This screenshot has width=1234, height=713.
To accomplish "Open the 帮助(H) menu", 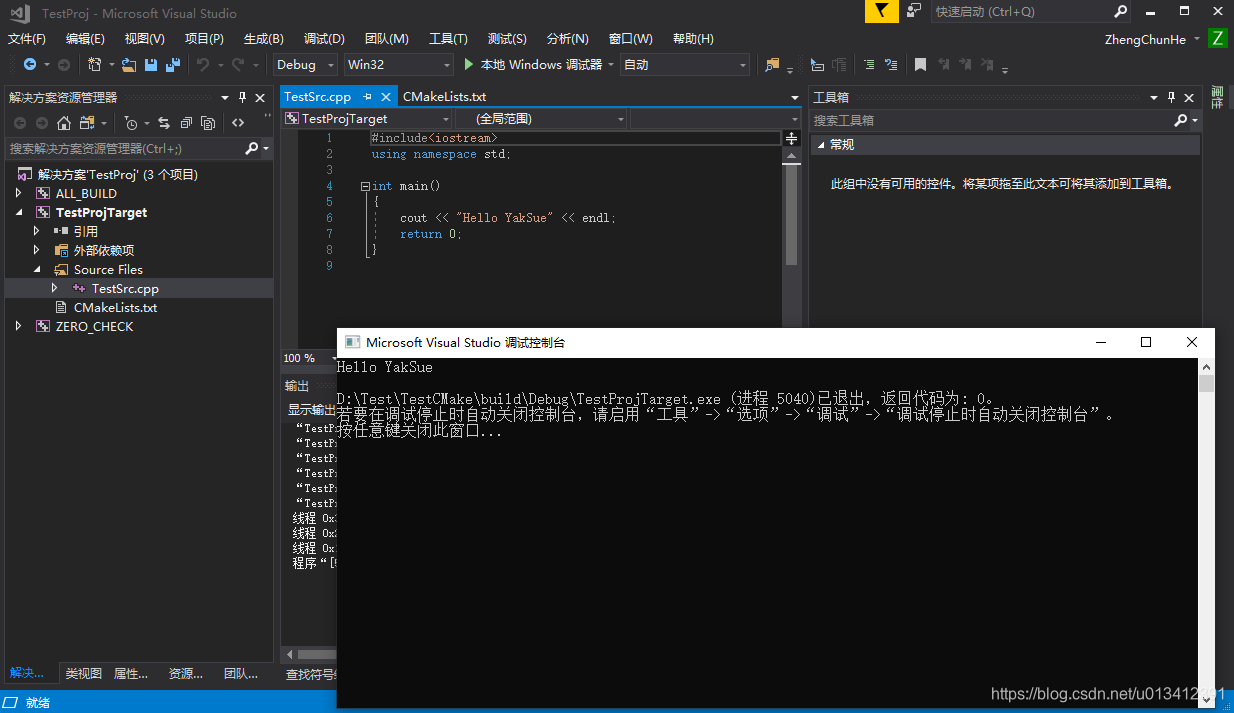I will [x=693, y=39].
